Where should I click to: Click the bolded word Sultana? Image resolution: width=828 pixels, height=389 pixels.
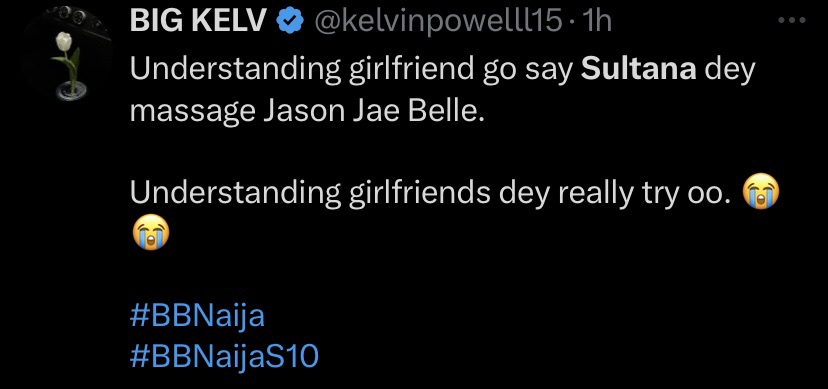[638, 71]
